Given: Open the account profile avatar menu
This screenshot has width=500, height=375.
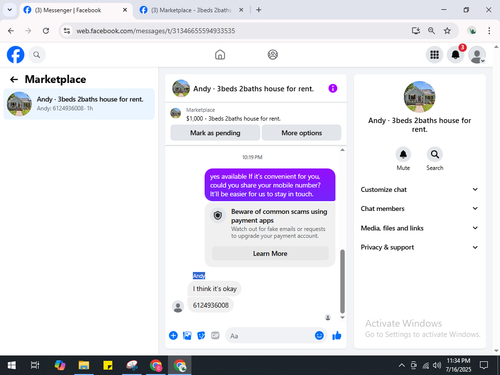Looking at the screenshot, I should pyautogui.click(x=477, y=55).
